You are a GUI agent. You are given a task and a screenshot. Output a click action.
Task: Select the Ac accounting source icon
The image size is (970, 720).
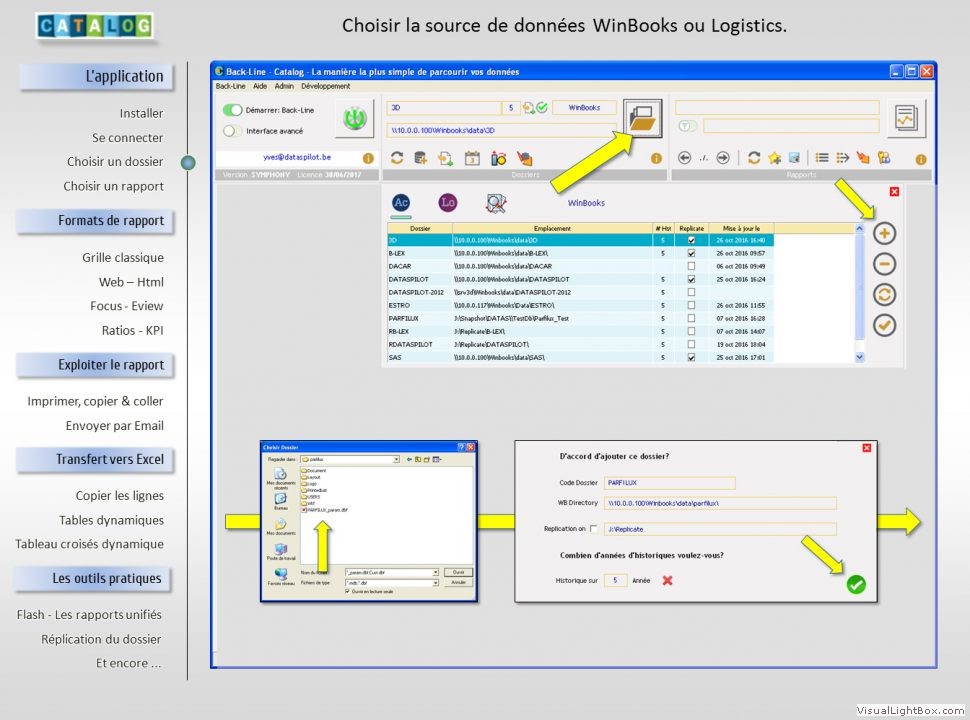[401, 202]
